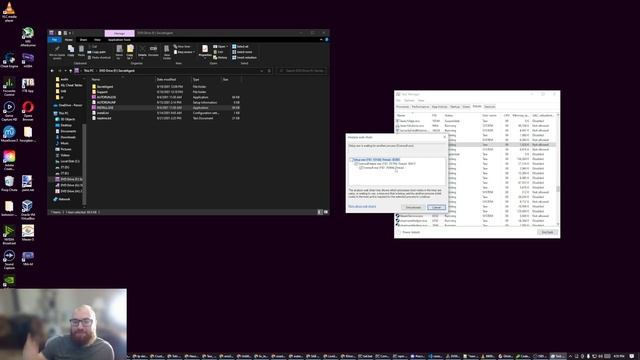Viewport: 640px width, 360px height.
Task: Click the Explorer search box
Action: 302,71
